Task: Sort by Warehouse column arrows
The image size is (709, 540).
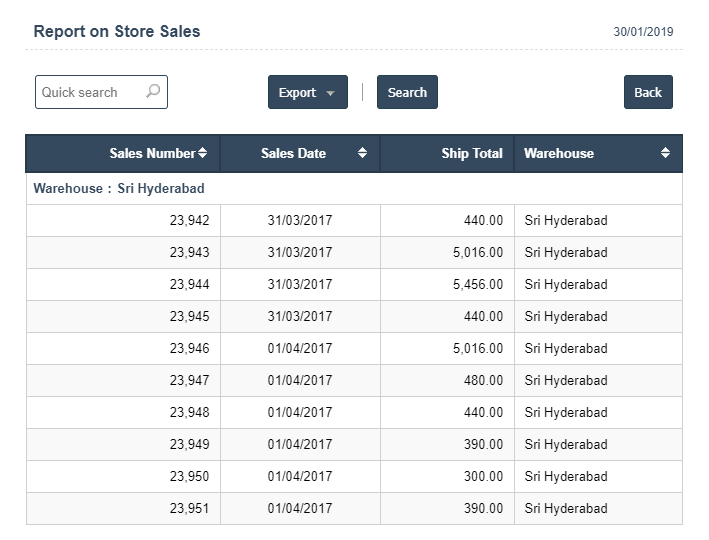Action: [x=665, y=153]
